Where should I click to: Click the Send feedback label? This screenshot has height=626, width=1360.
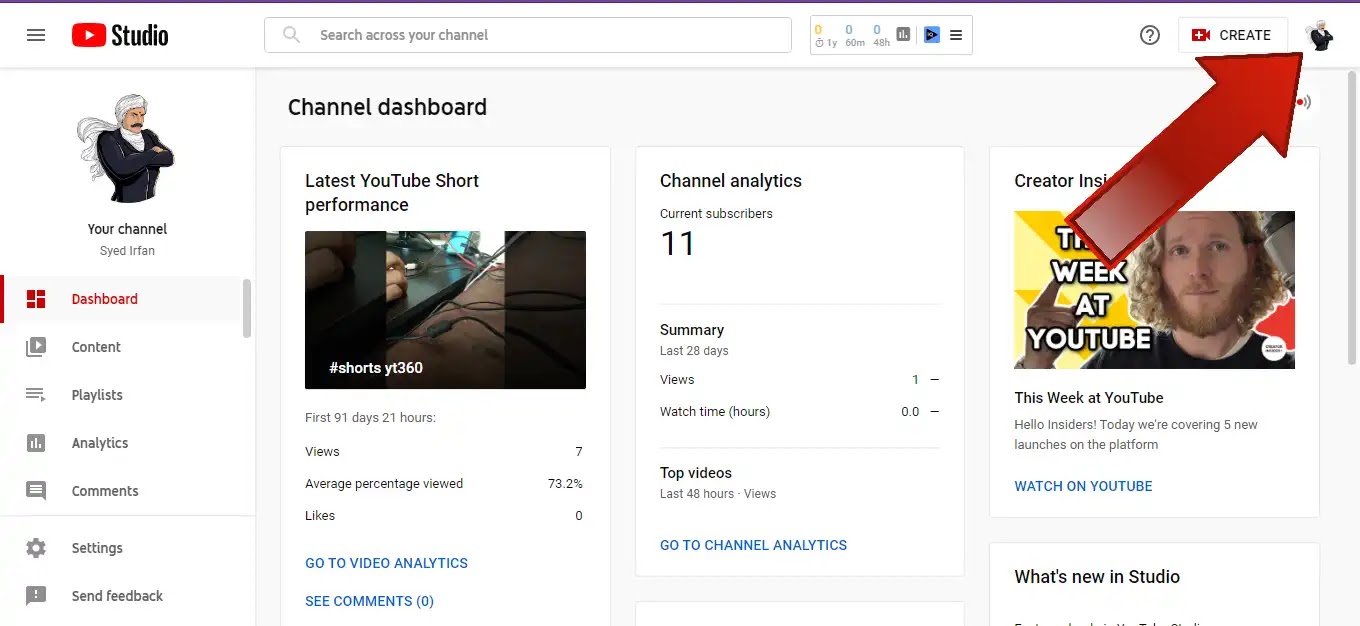coord(117,596)
